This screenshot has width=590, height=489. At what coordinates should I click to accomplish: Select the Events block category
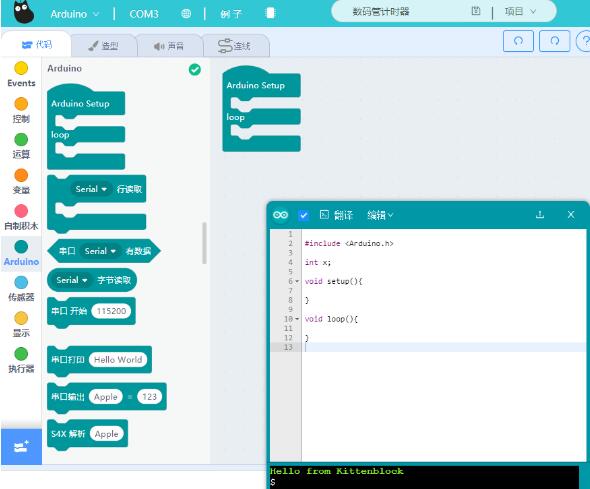(x=21, y=74)
